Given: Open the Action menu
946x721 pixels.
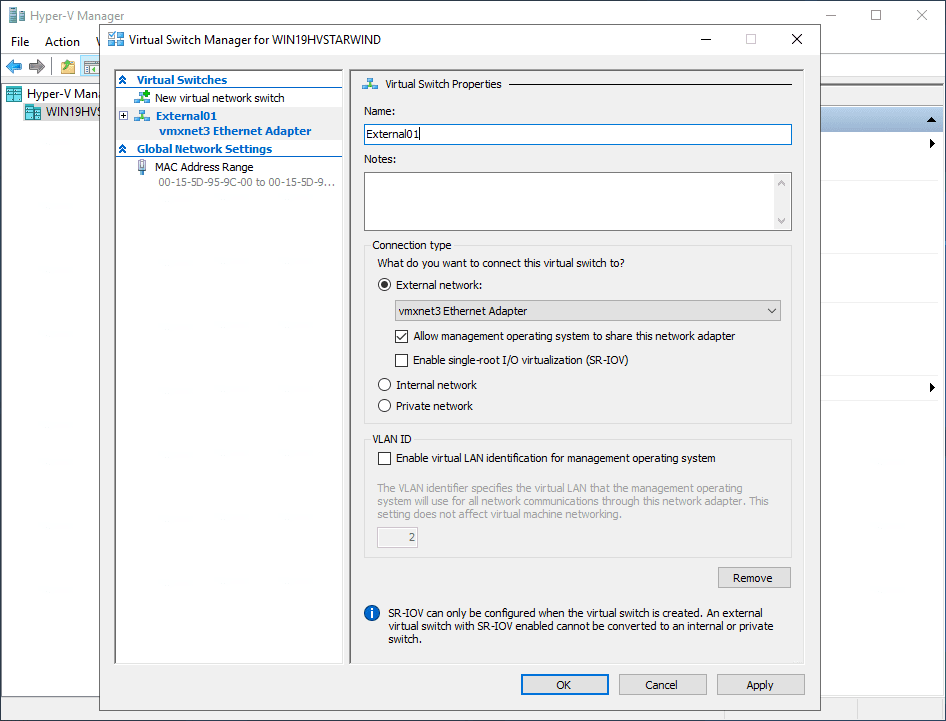Looking at the screenshot, I should (62, 42).
